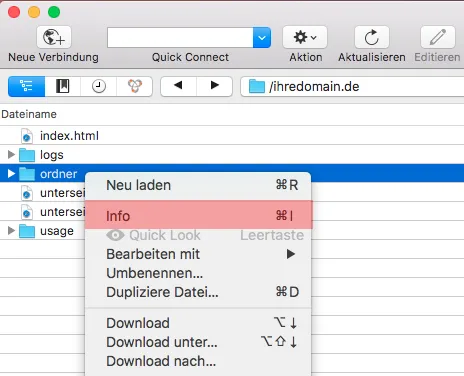Choose Download unter… in the menu
The image size is (464, 376).
pos(198,342)
